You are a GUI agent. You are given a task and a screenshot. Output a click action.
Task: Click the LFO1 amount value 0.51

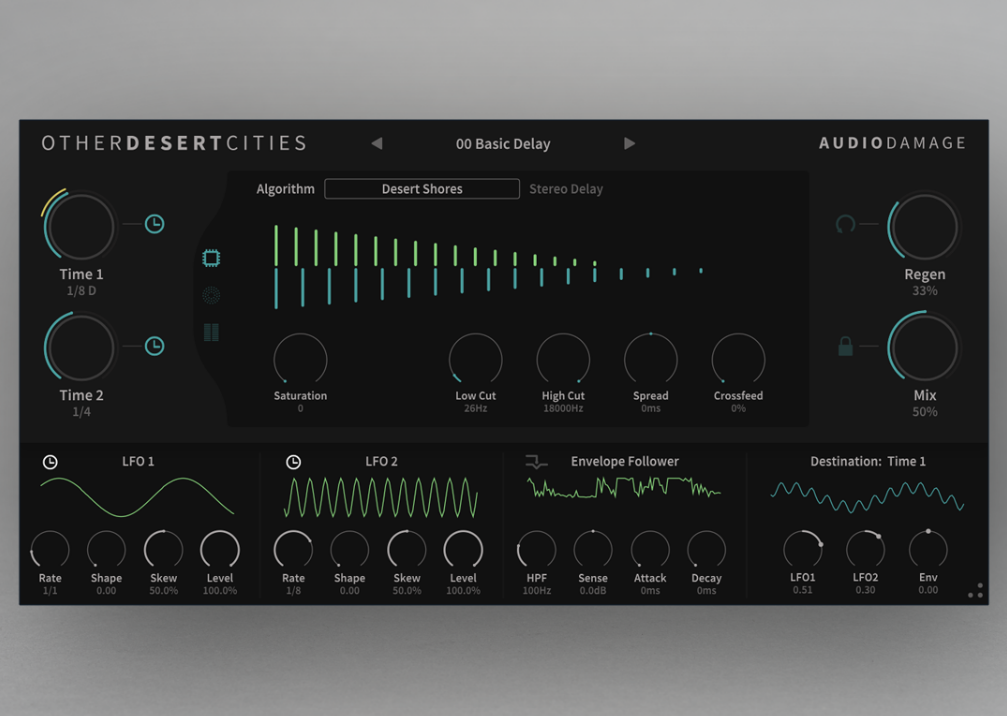(803, 590)
